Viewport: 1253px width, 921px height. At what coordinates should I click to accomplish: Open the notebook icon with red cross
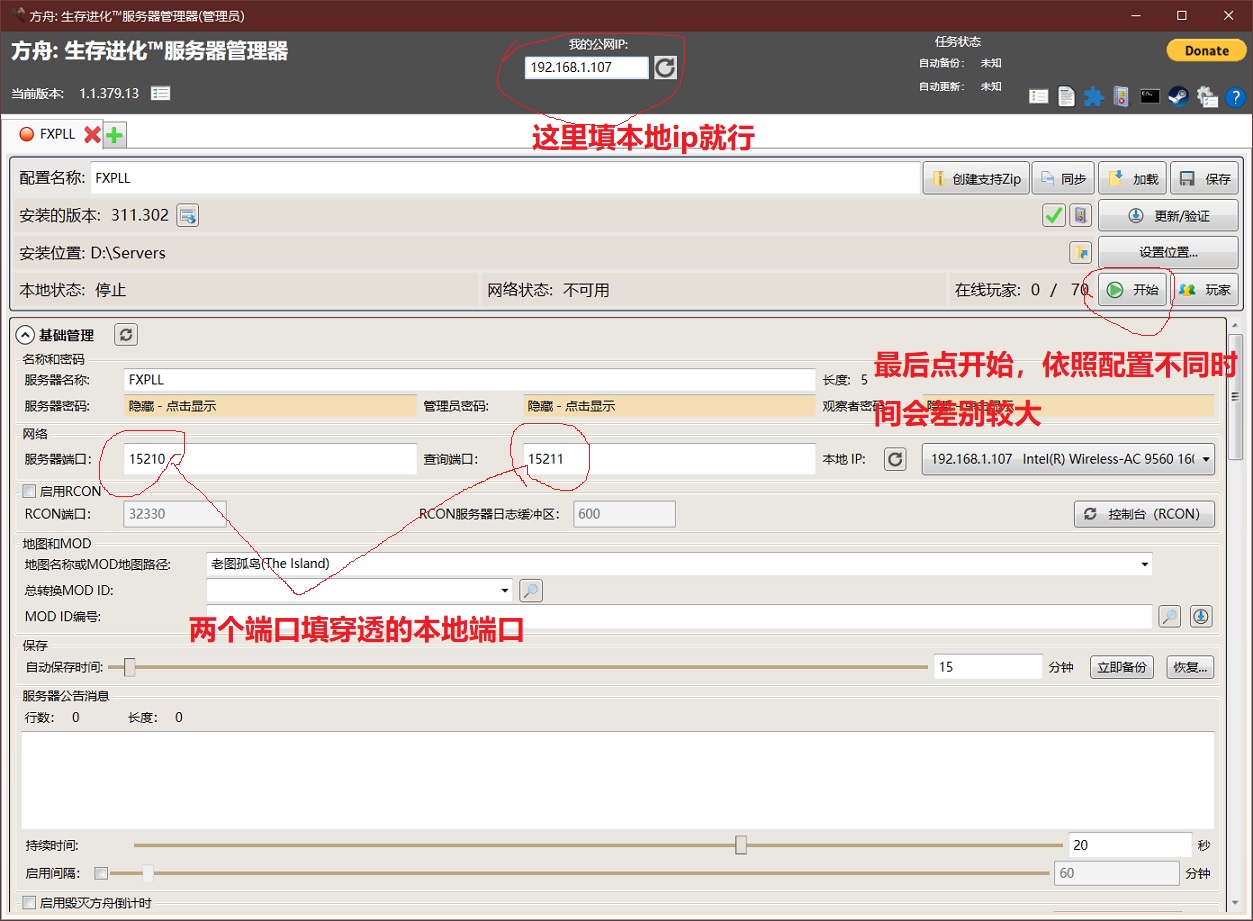coord(1121,97)
